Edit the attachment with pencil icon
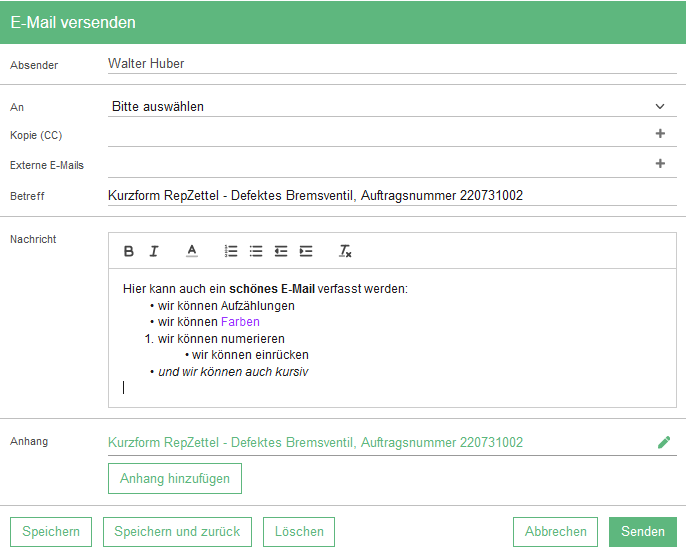The image size is (686, 555). (x=664, y=442)
